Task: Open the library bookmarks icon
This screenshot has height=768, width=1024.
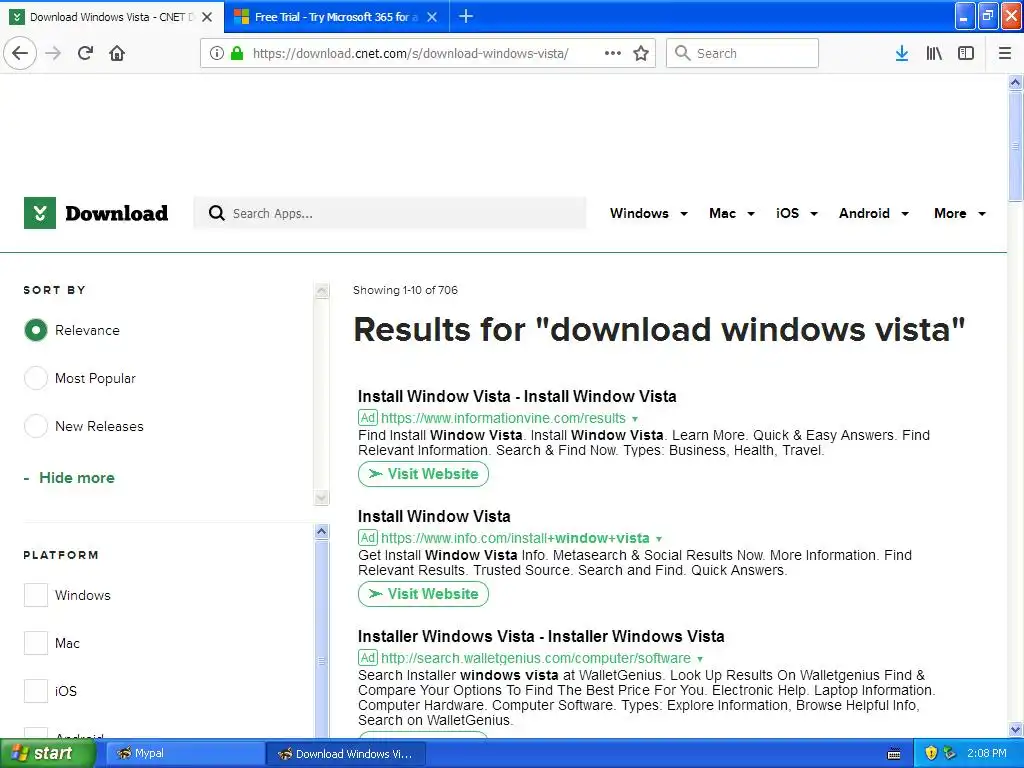Action: (x=934, y=53)
